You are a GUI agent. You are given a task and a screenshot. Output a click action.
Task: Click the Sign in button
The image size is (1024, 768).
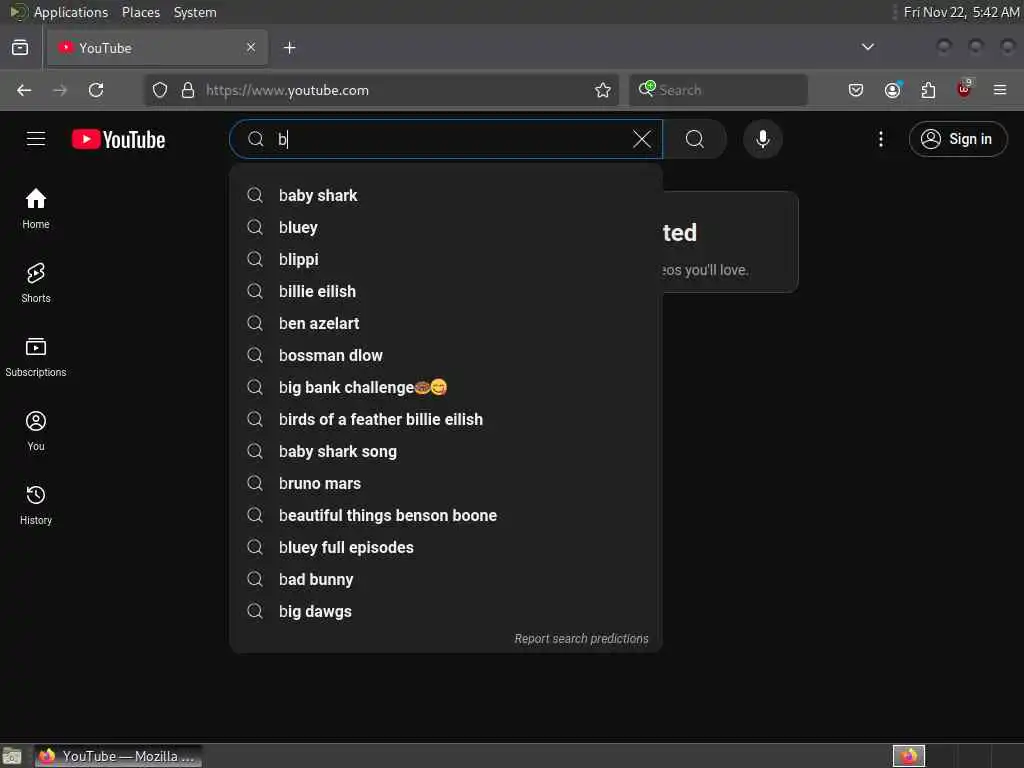958,139
